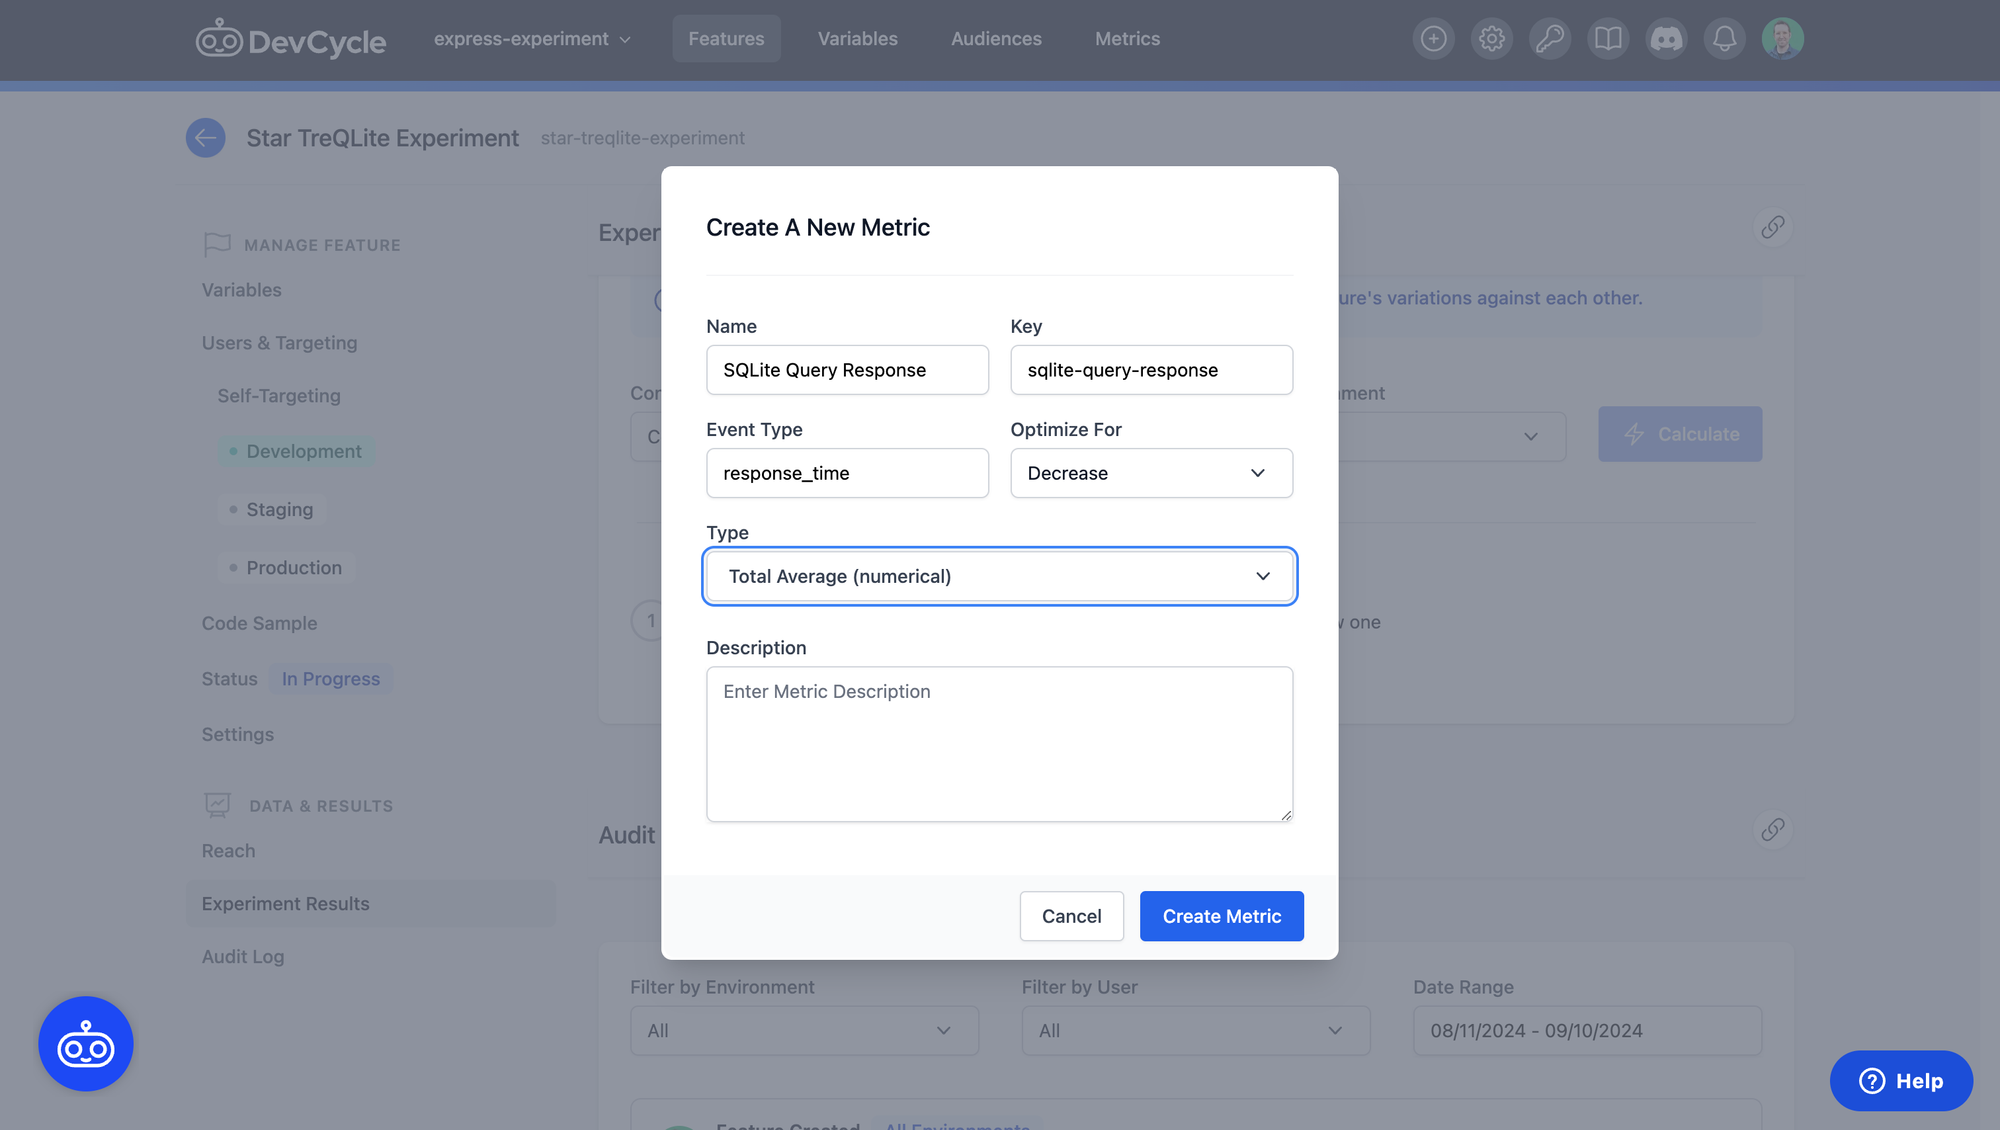This screenshot has width=2000, height=1130.
Task: Click the metric Description text area
Action: 999,744
